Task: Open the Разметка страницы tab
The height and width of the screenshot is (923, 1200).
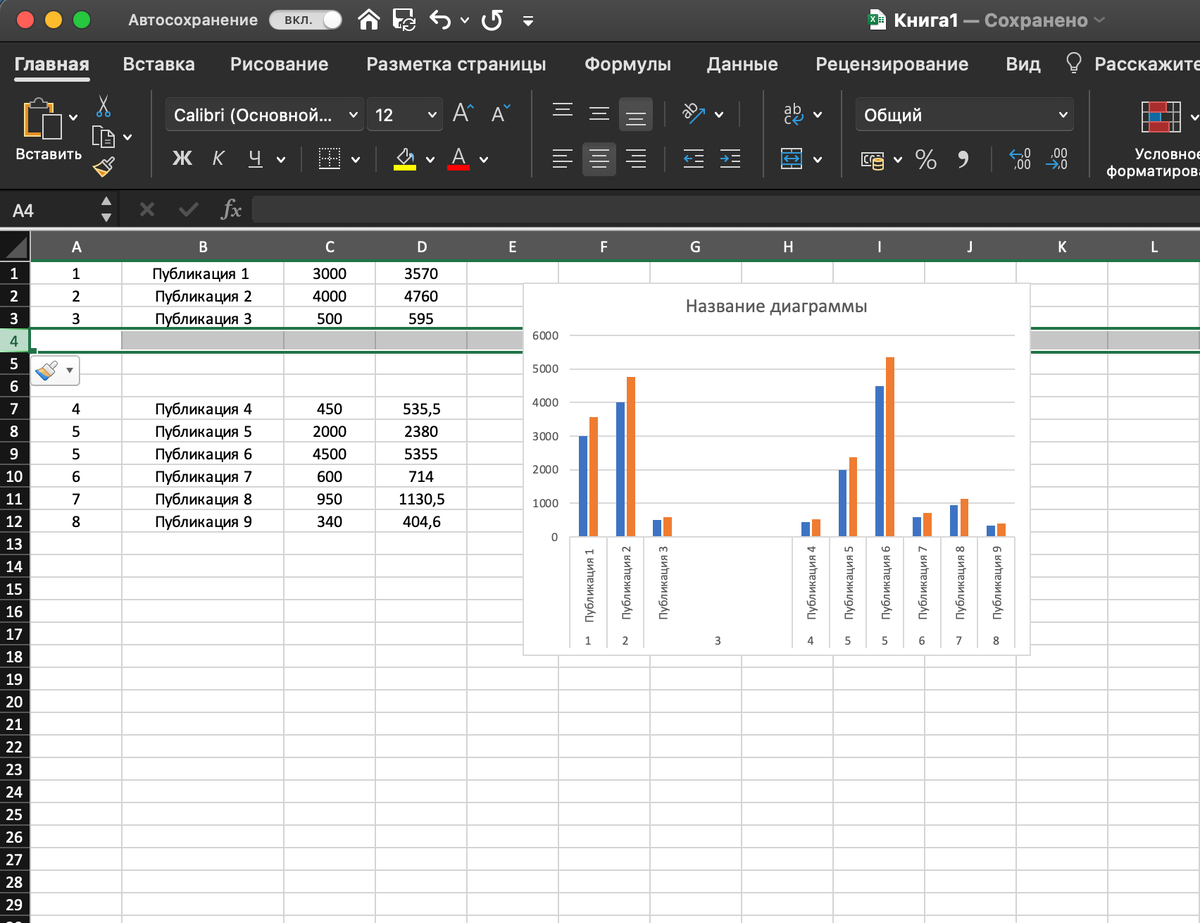Action: 456,64
